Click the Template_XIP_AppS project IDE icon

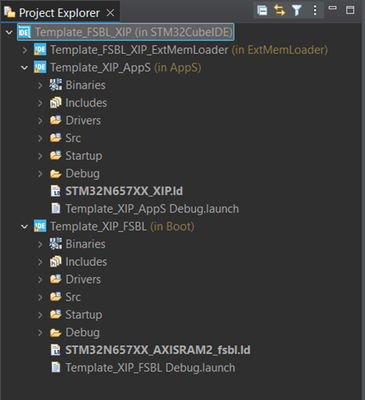click(40, 67)
